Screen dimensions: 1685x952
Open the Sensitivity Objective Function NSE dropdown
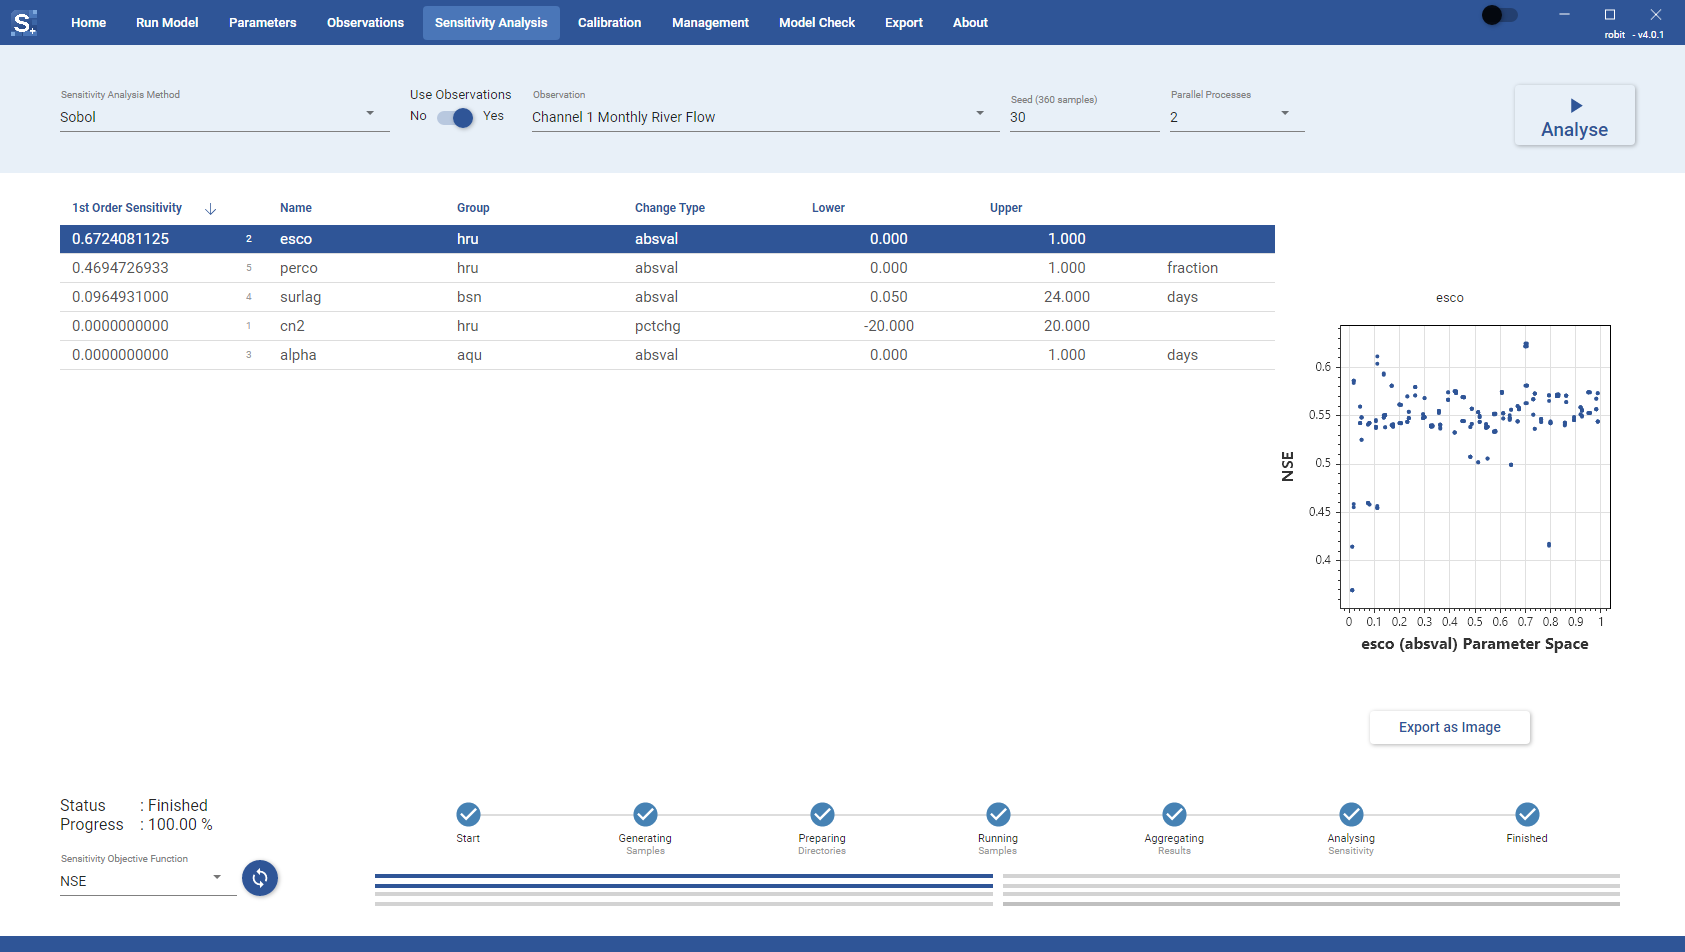pos(148,881)
